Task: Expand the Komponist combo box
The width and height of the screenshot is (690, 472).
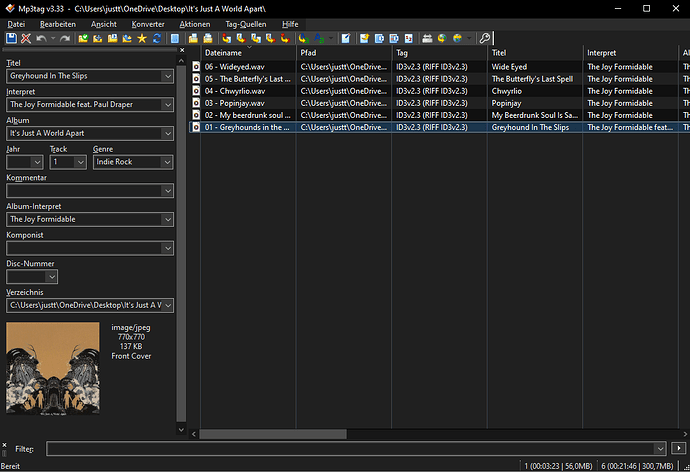Action: point(168,248)
